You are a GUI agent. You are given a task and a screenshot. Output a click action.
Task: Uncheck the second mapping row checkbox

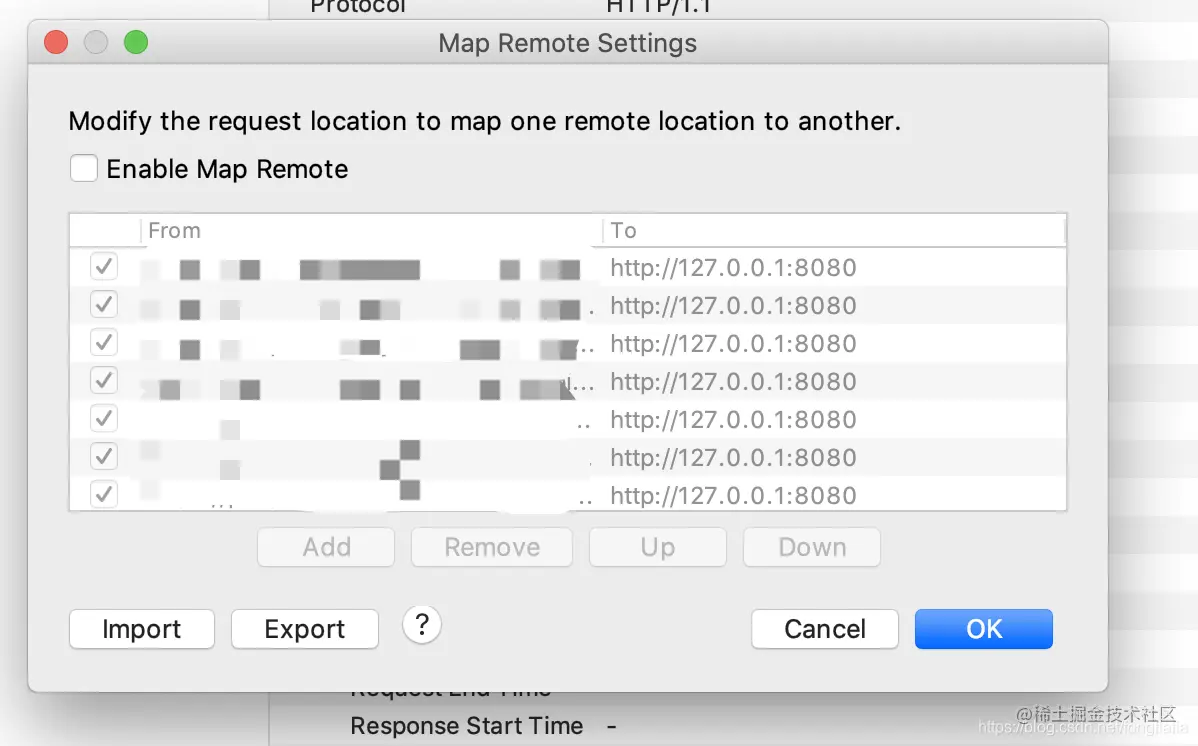click(x=104, y=304)
